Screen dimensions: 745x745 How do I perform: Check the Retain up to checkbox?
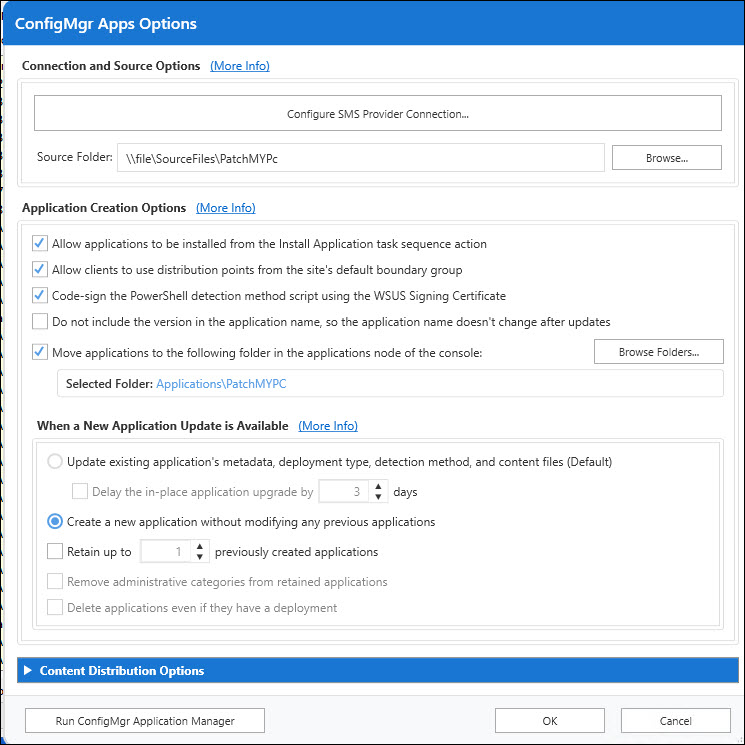pos(55,551)
